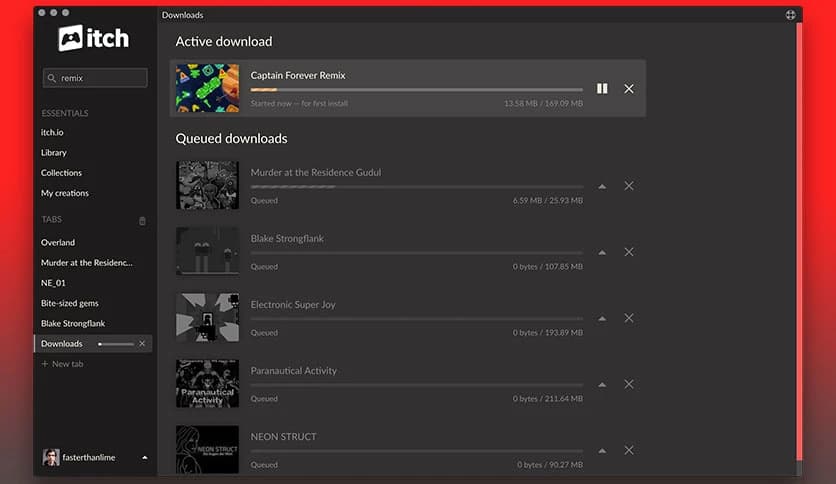Switch to the NE_01 tab
Viewport: 836px width, 484px height.
[x=53, y=283]
